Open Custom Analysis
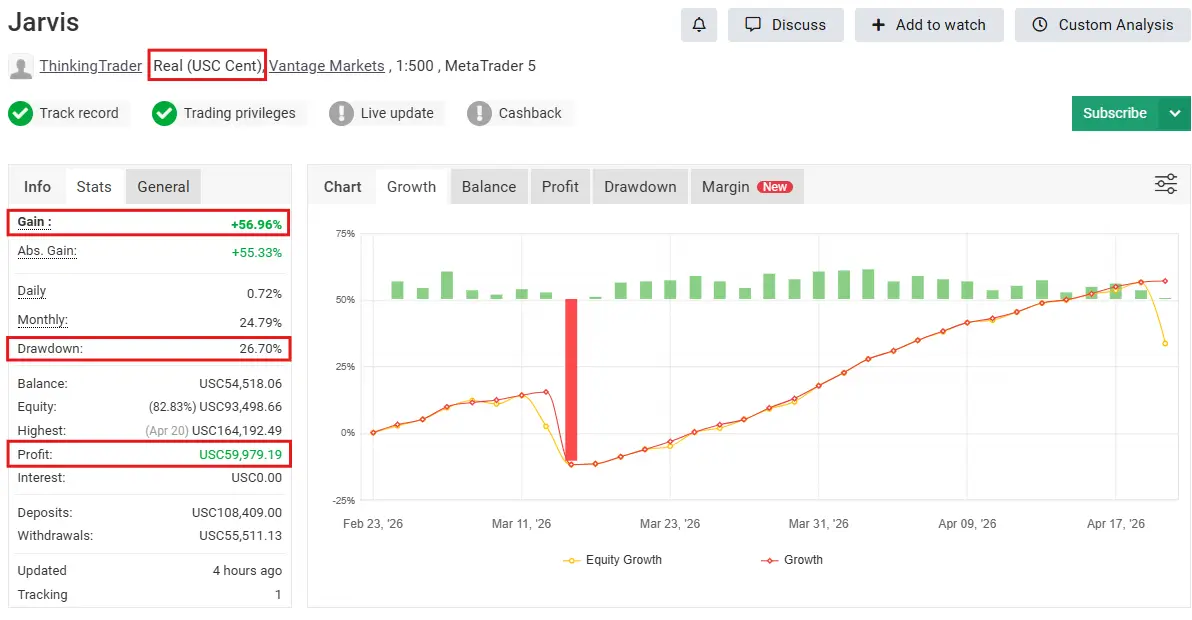Screen dimensions: 1192x620 point(1102,25)
